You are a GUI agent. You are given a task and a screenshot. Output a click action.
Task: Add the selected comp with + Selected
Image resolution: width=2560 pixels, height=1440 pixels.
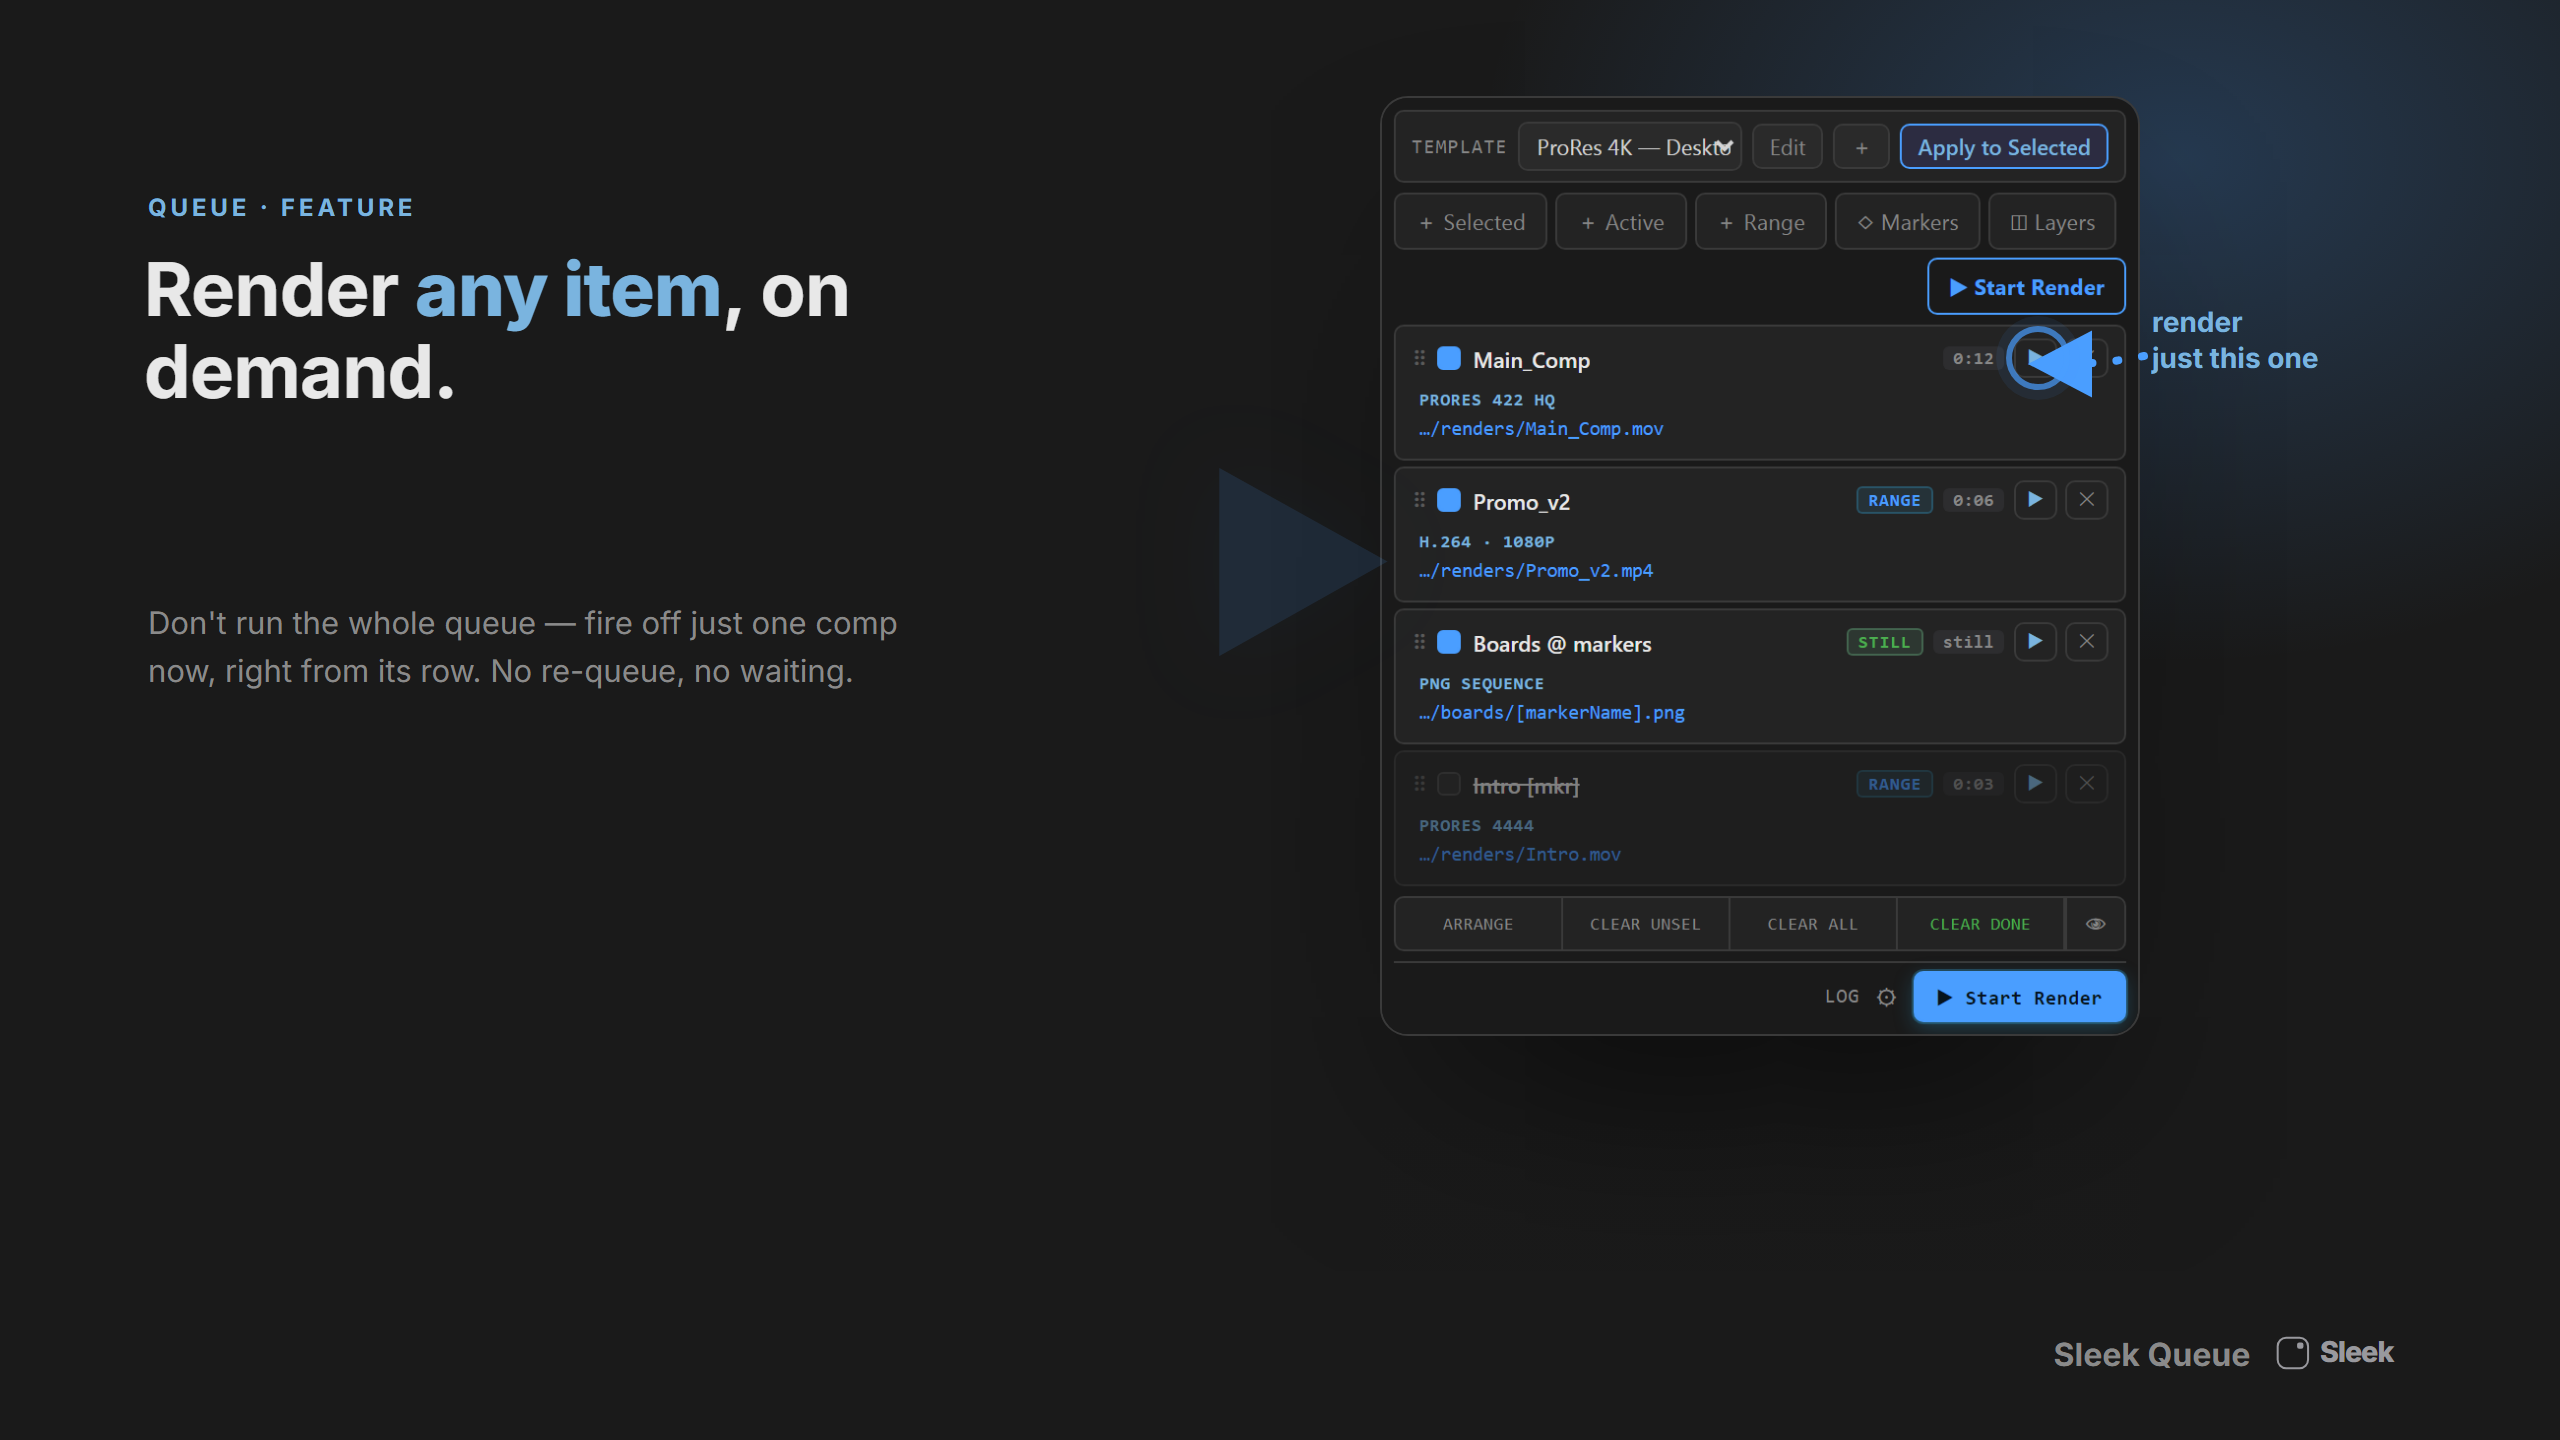[1471, 222]
